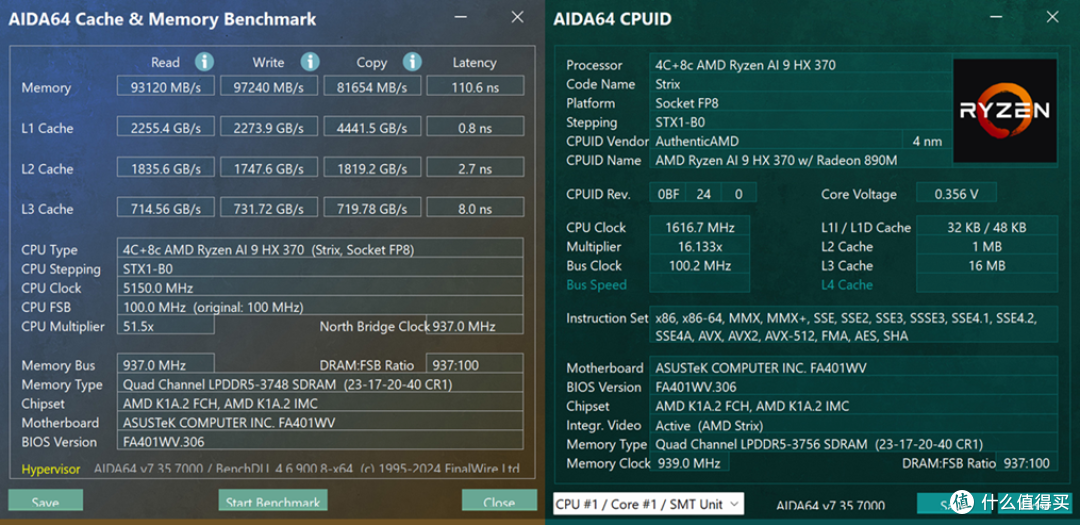Click the Integr. Video value Active (AMD Strix)

(x=853, y=426)
